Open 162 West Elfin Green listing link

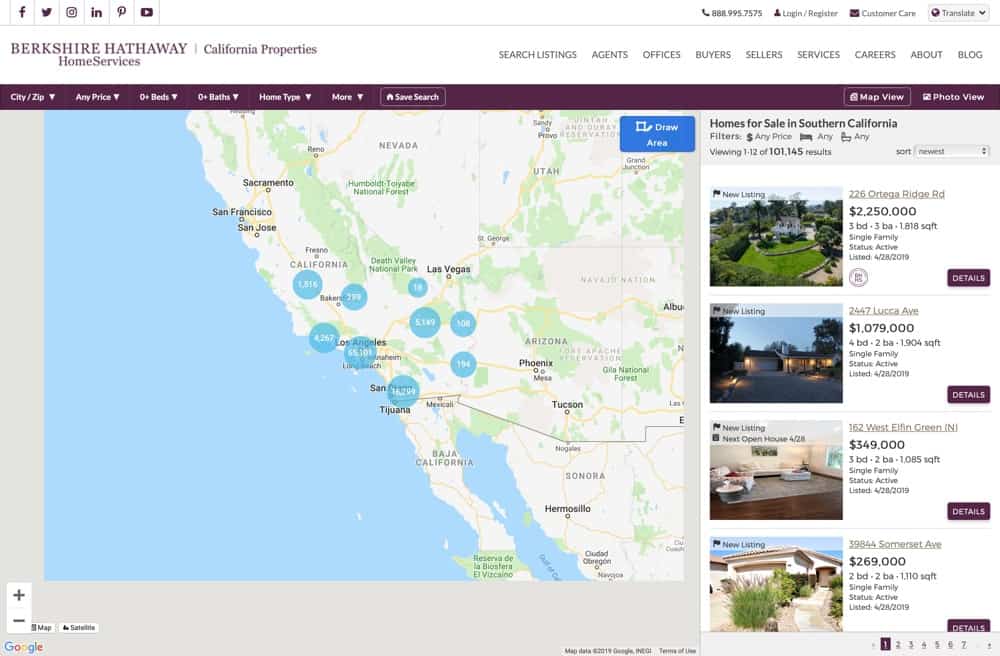click(x=903, y=427)
